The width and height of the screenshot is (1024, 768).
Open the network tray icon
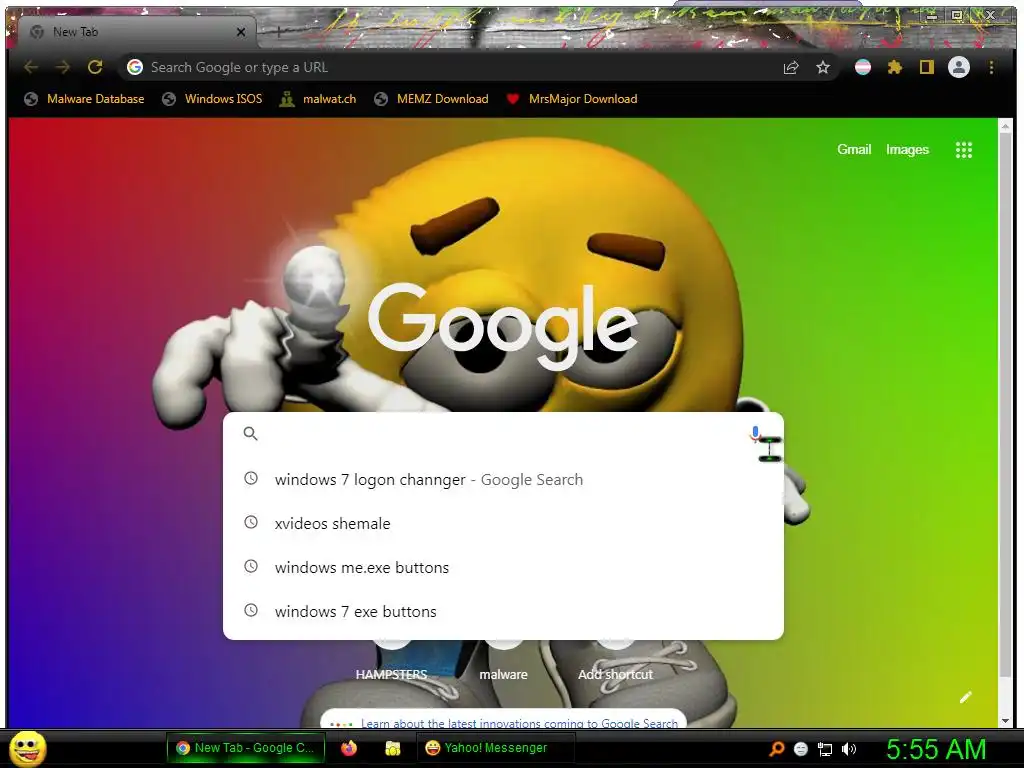tap(825, 749)
